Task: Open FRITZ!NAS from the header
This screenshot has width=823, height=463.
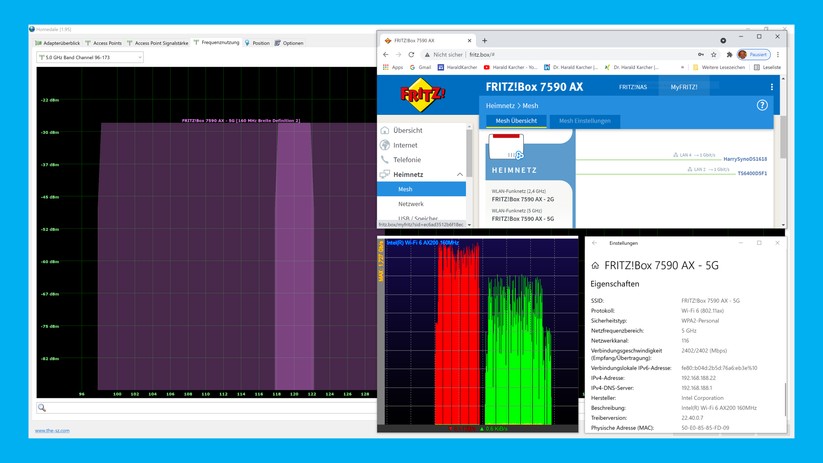Action: coord(632,87)
